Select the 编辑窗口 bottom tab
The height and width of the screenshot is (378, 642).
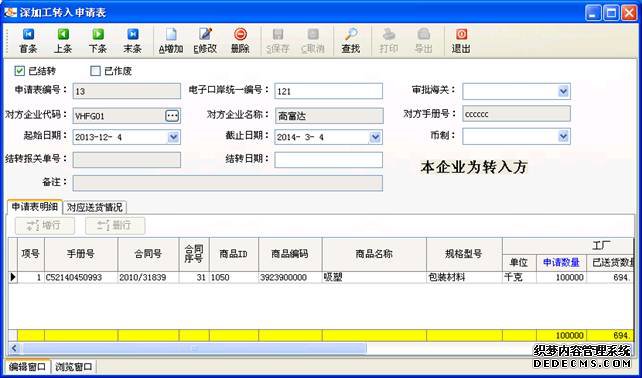(27, 367)
